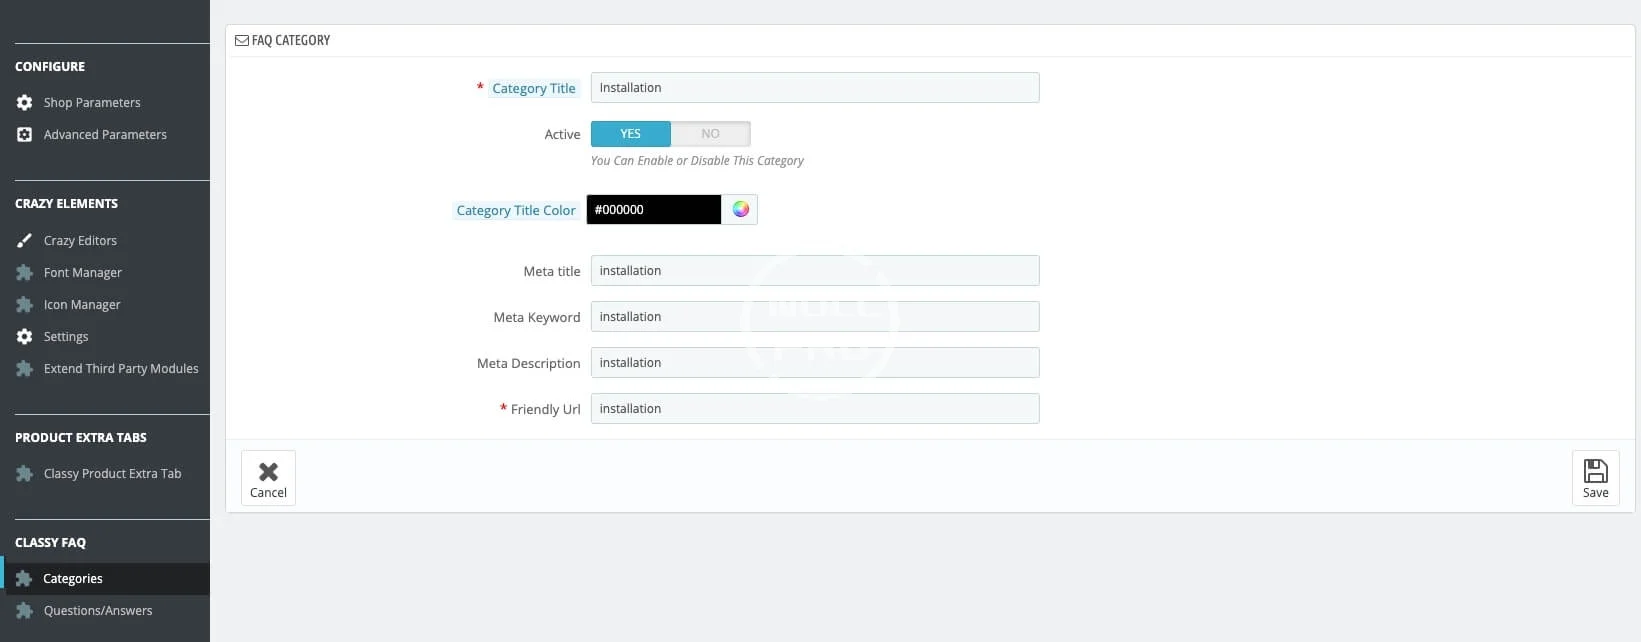Click the Settings gear icon under Crazy Elements
The width and height of the screenshot is (1641, 642).
tap(24, 336)
